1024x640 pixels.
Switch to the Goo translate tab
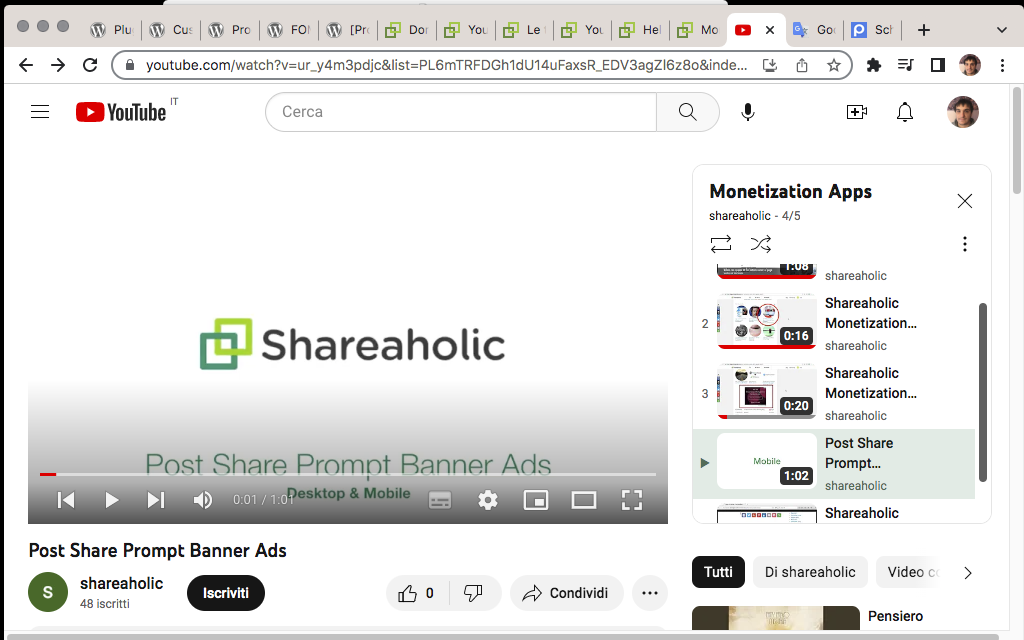[814, 30]
